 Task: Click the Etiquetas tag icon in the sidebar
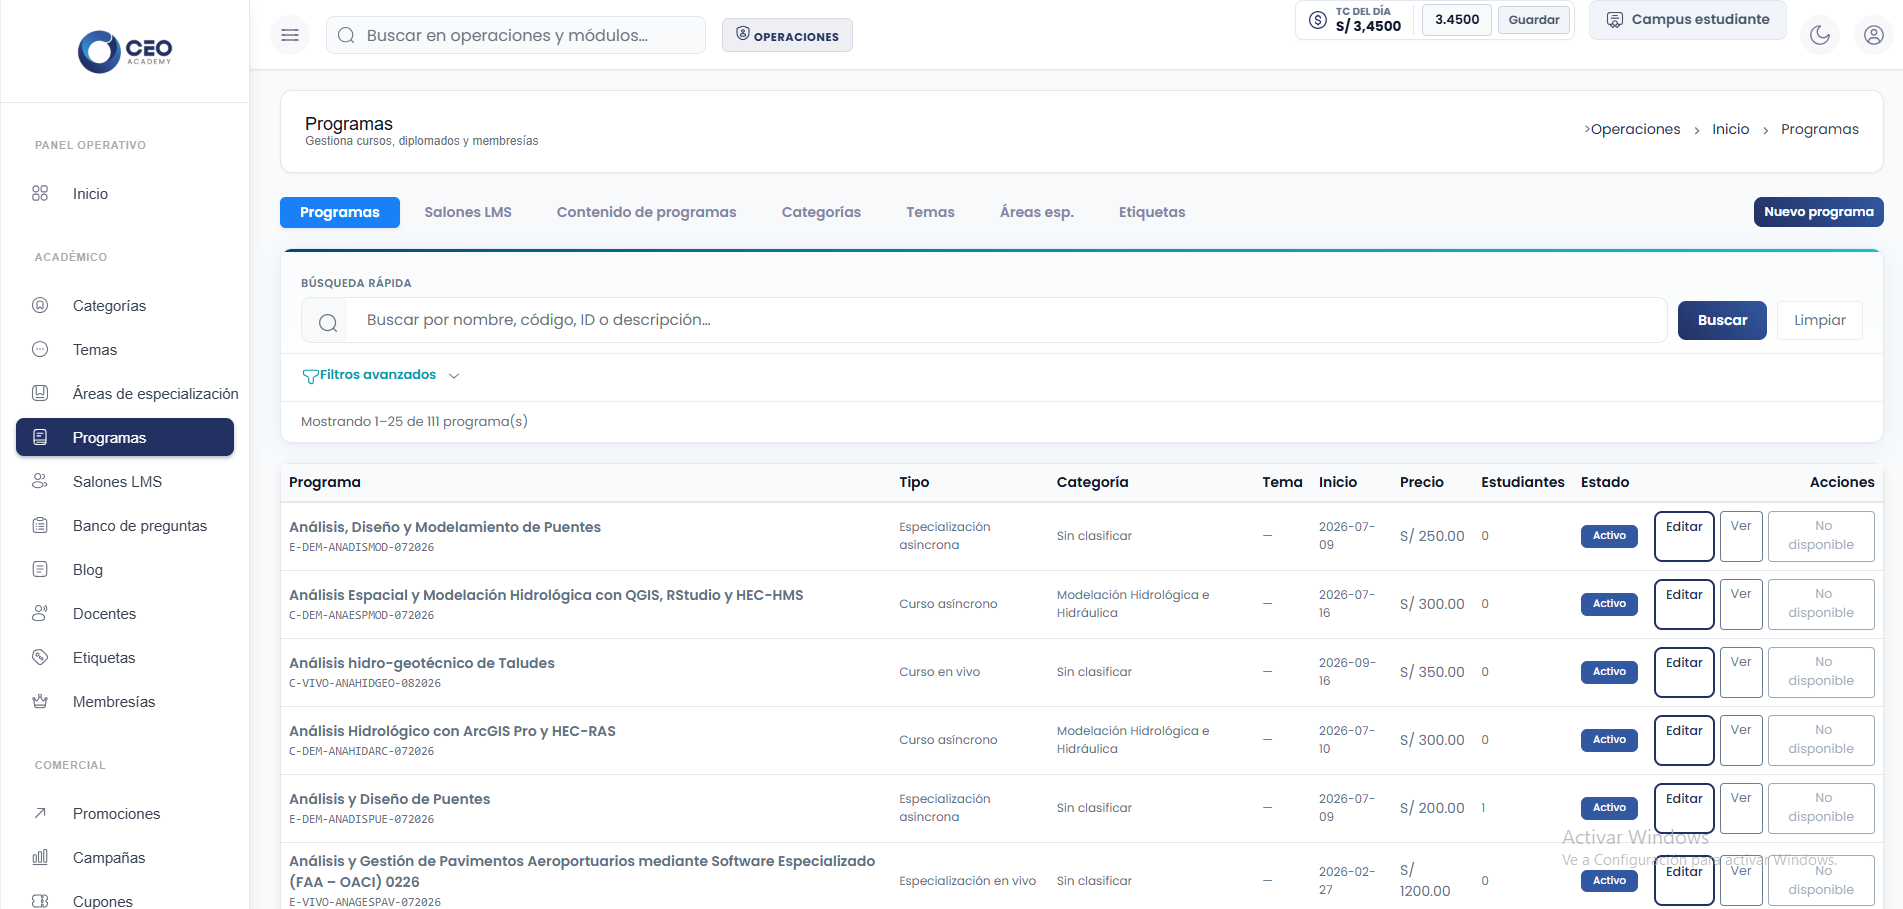click(x=40, y=657)
